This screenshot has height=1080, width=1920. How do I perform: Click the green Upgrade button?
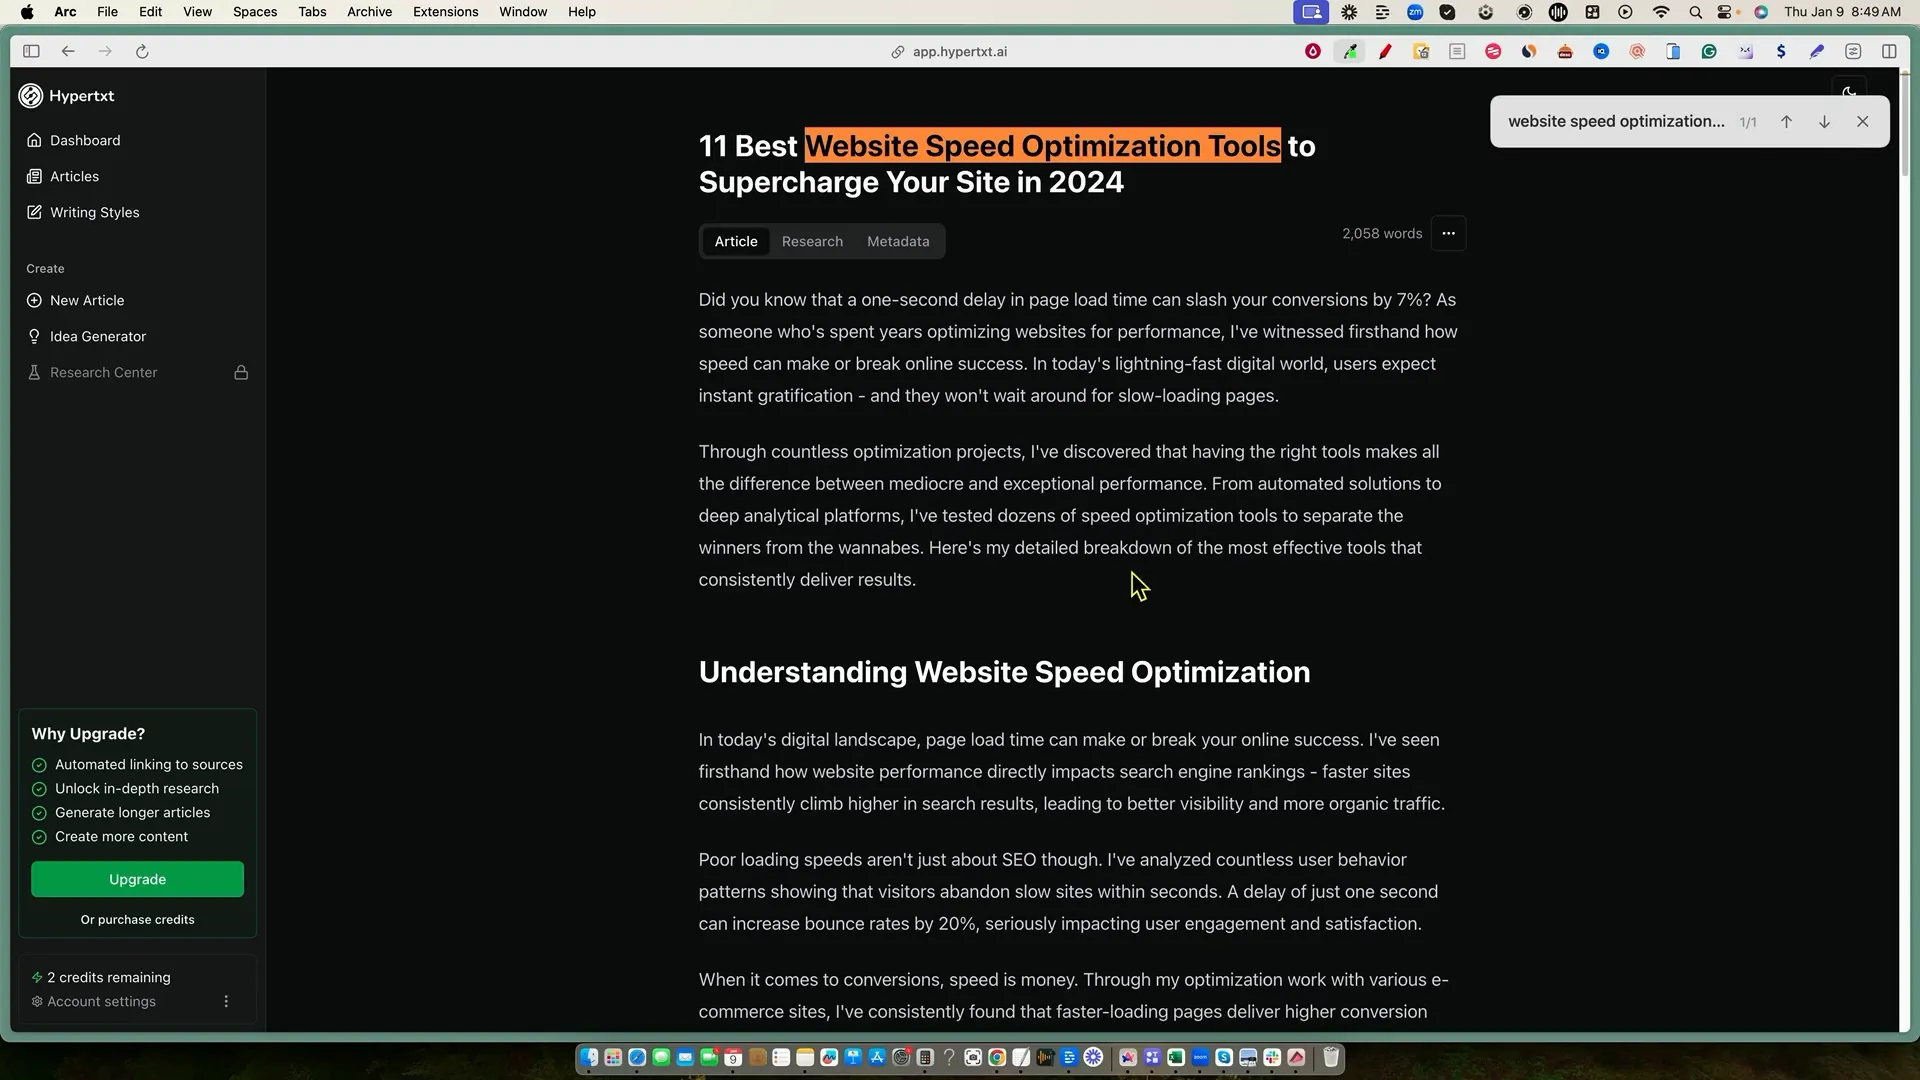coord(137,879)
